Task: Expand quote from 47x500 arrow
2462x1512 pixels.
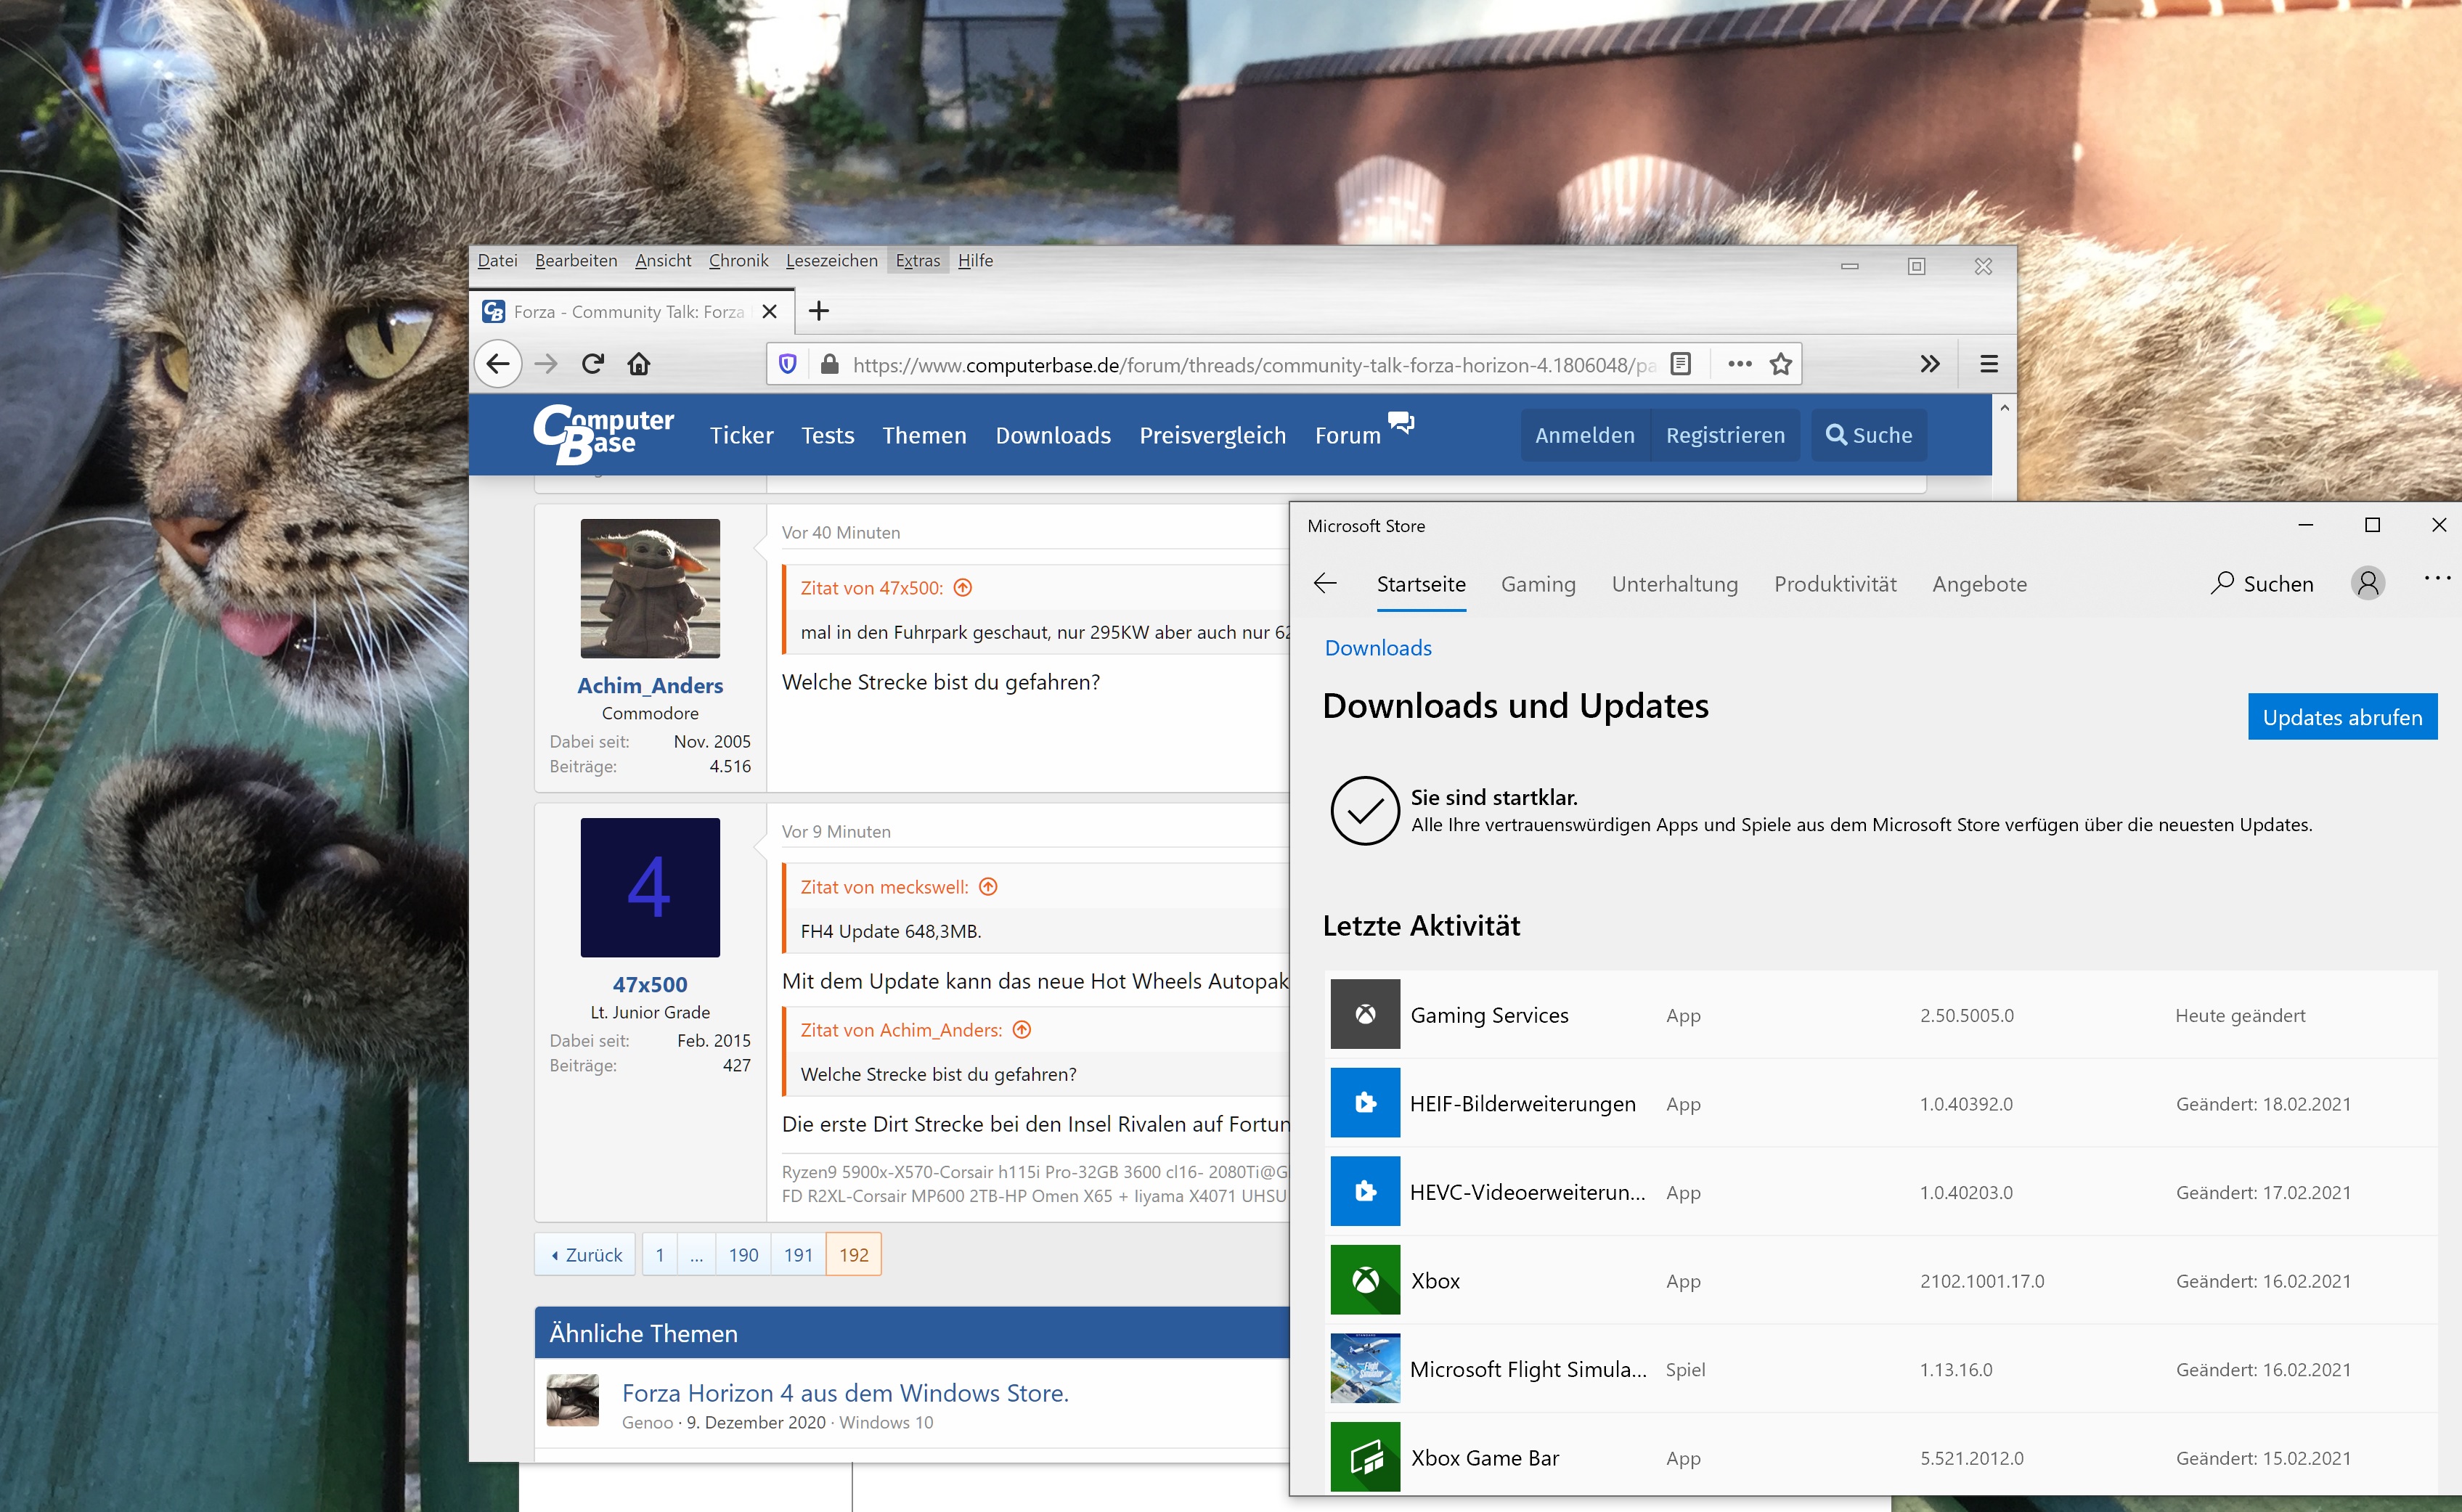Action: pyautogui.click(x=963, y=588)
